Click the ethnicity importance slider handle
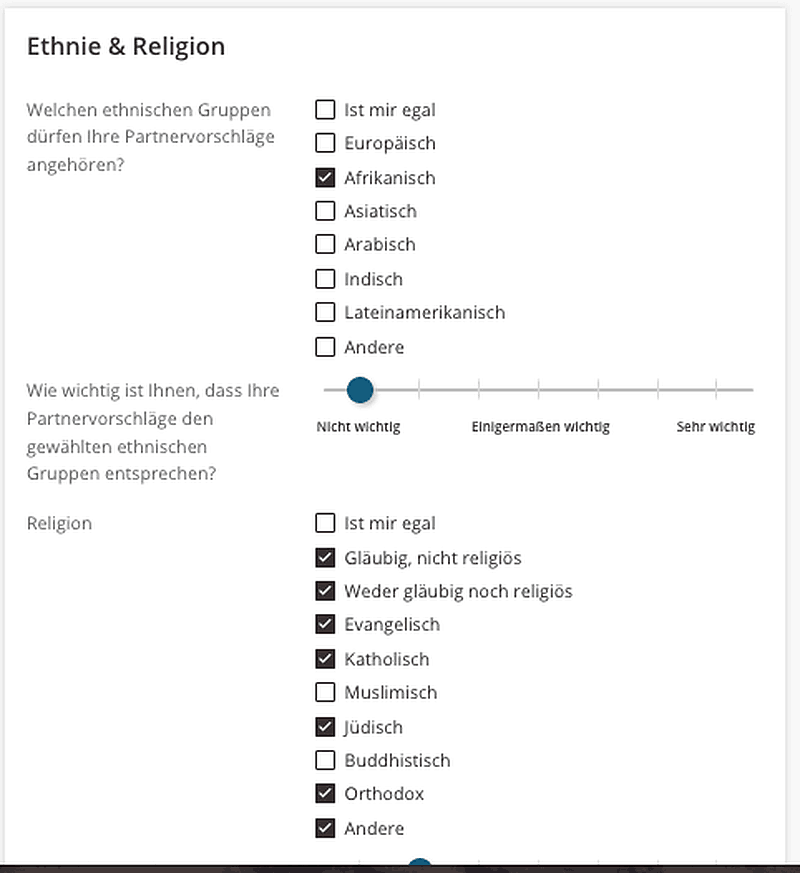800x873 pixels. (x=360, y=390)
